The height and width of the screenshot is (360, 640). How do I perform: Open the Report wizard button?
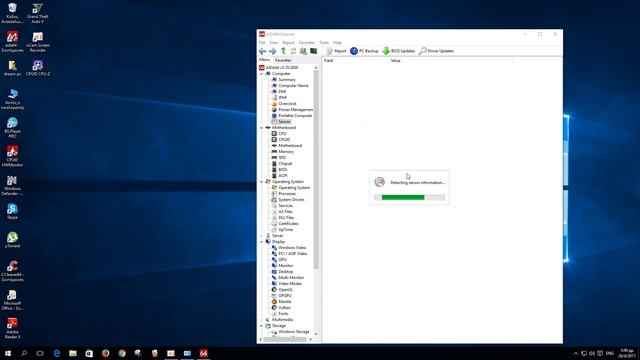click(x=337, y=51)
